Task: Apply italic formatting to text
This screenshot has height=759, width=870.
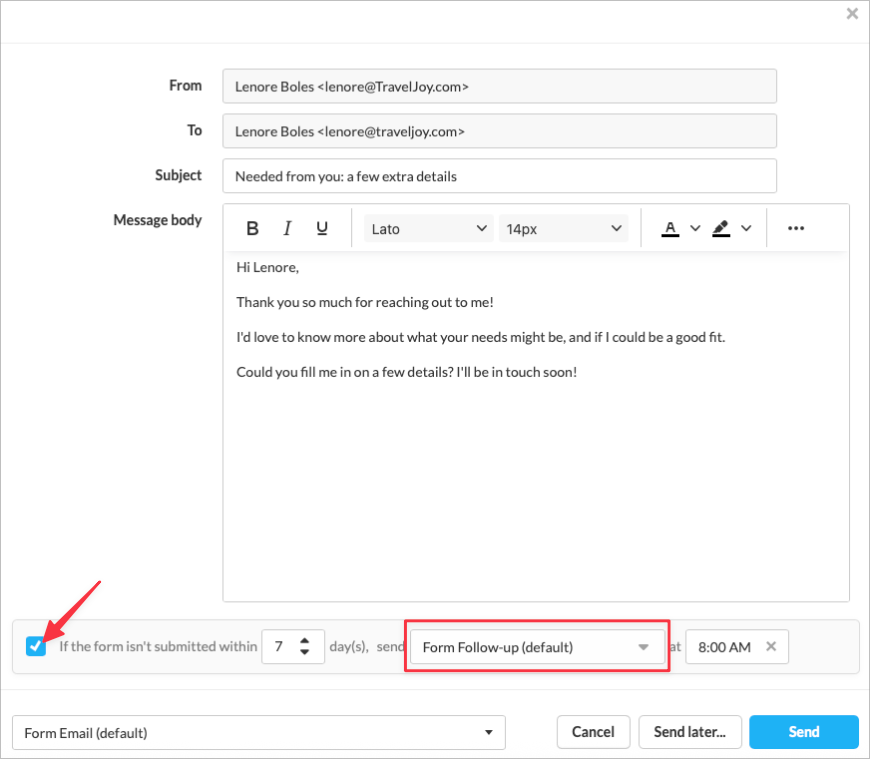Action: click(x=287, y=229)
